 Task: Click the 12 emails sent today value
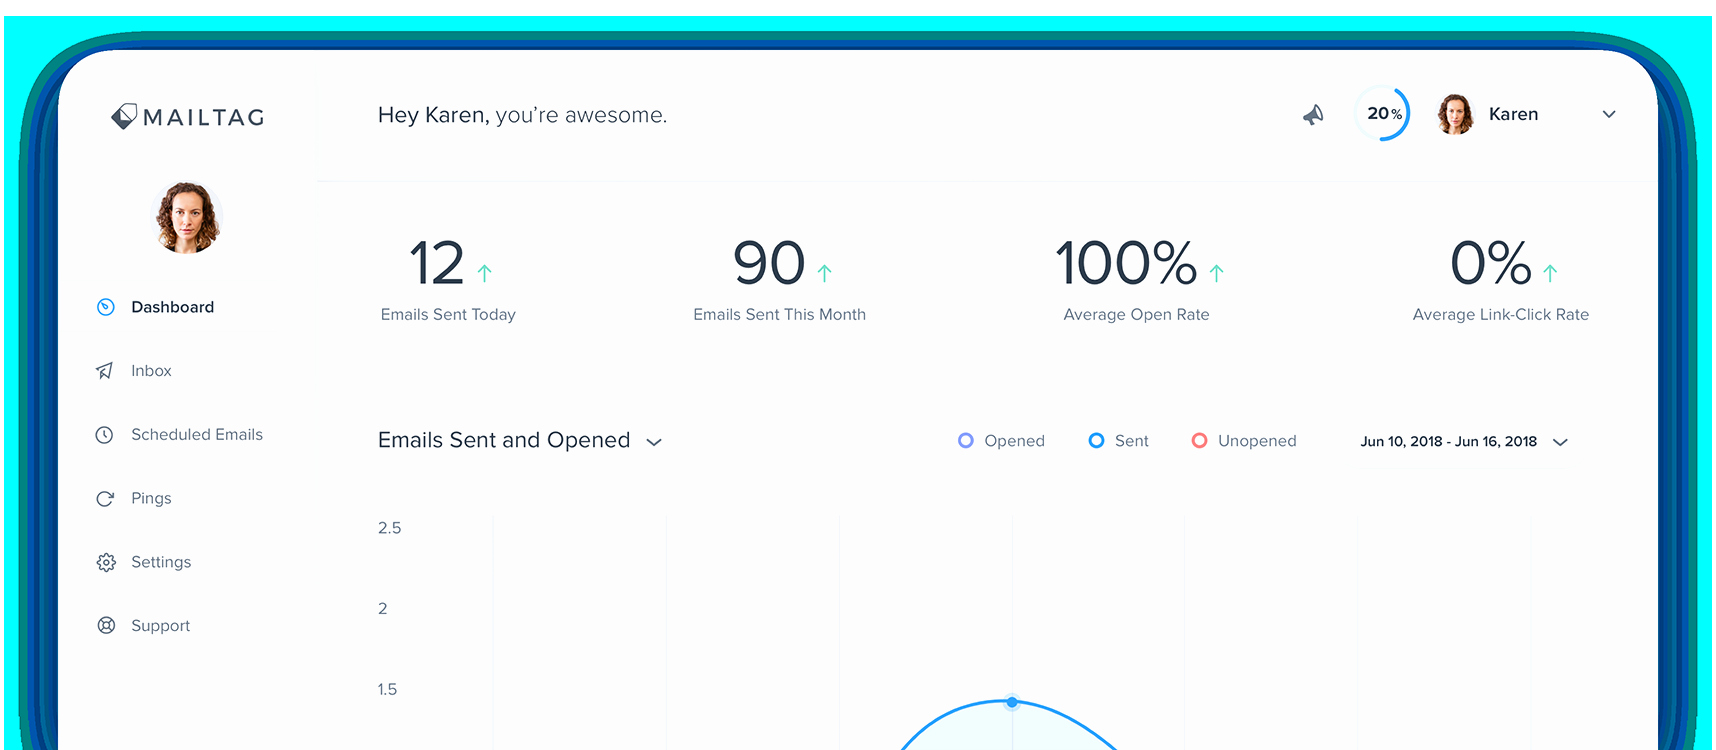pyautogui.click(x=437, y=264)
